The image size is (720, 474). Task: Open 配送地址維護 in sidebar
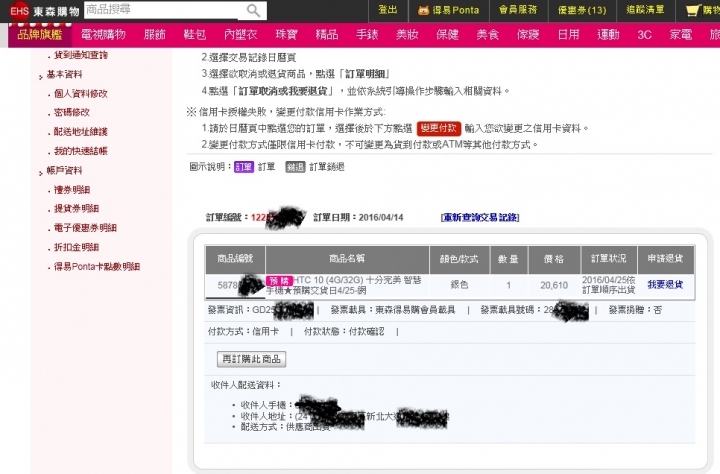pyautogui.click(x=81, y=132)
